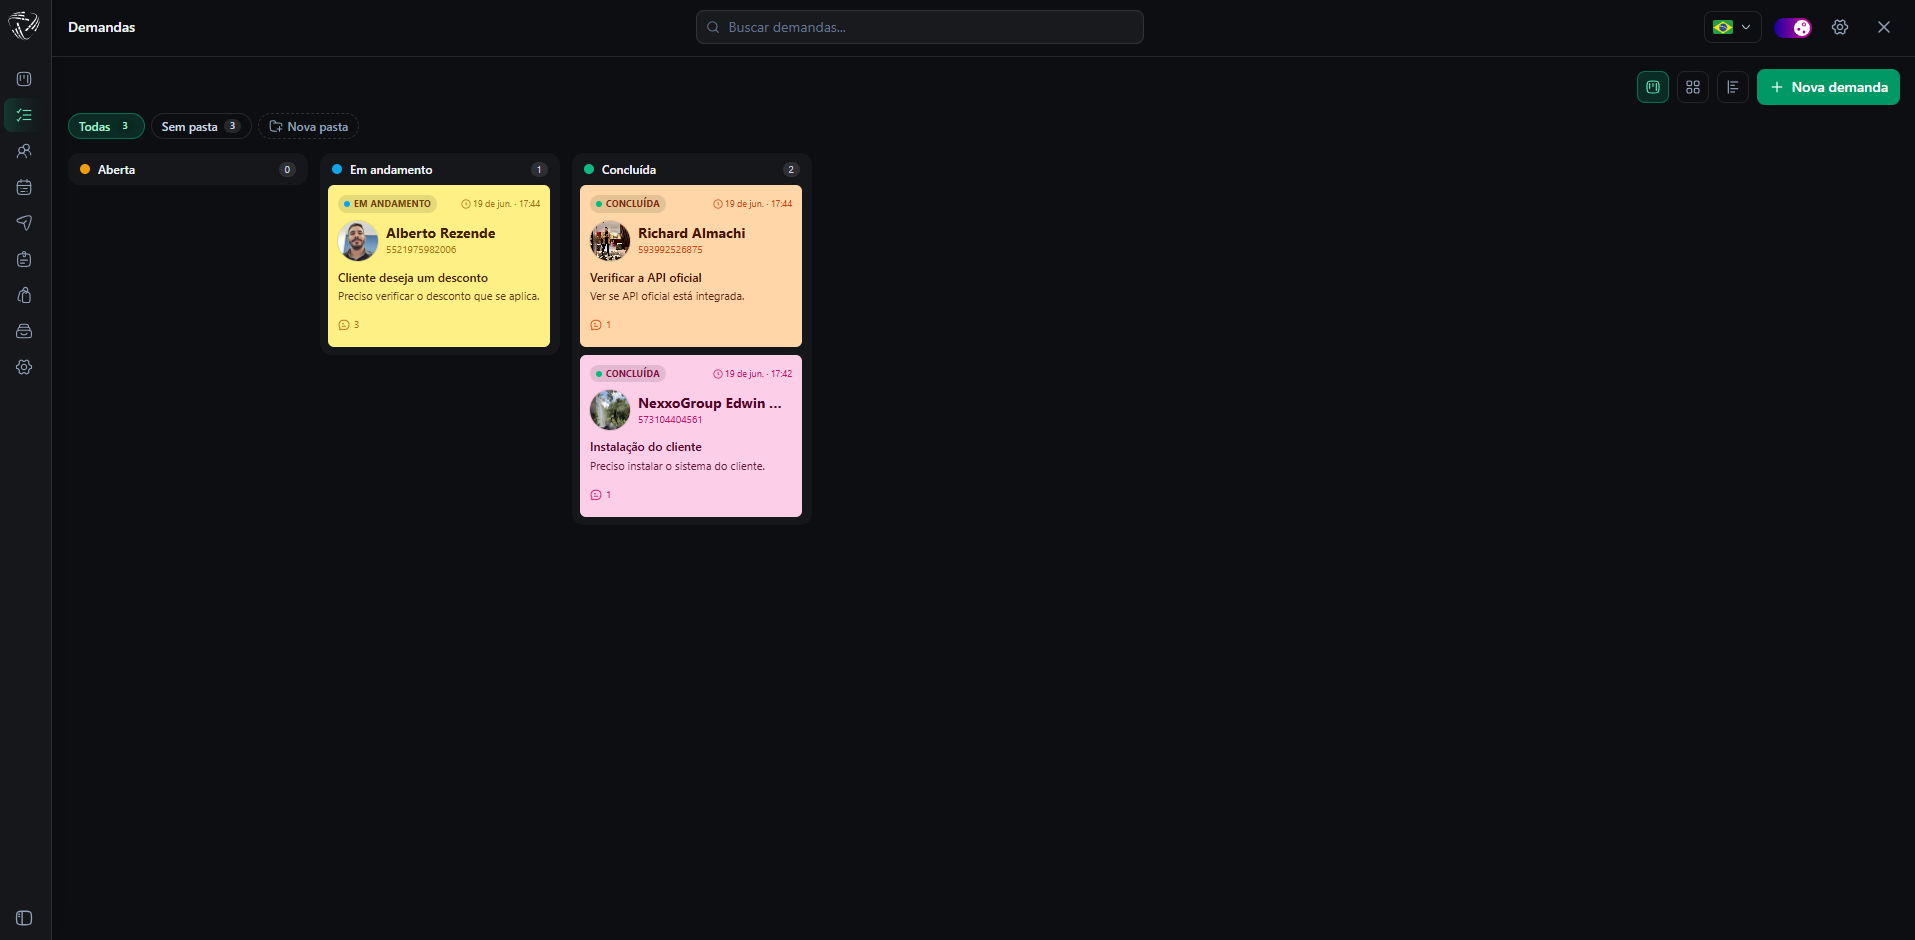
Task: Click NexxoGroup Edwin's avatar
Action: click(x=610, y=410)
